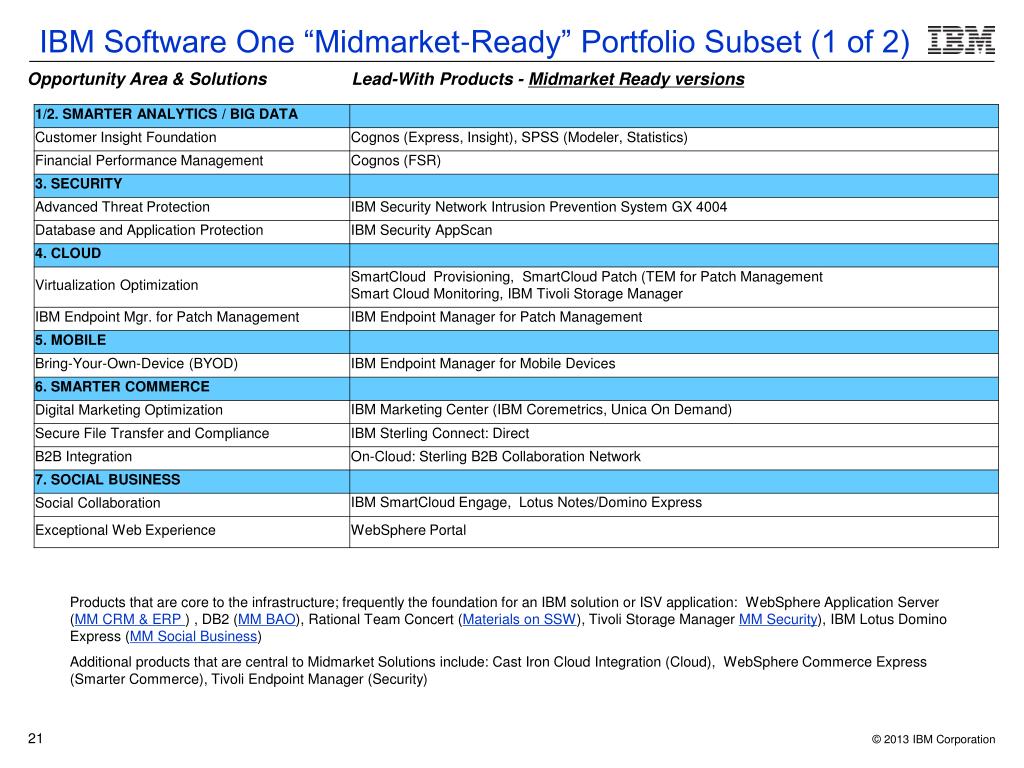Open the MM Social Business link
Screen dimensions: 1024x768
193,636
